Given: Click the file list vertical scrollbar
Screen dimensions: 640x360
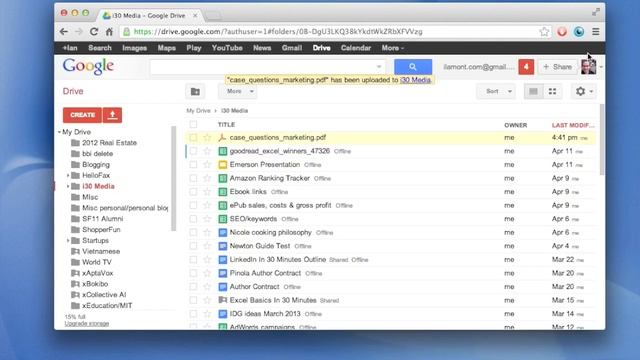Looking at the screenshot, I should click(602, 140).
